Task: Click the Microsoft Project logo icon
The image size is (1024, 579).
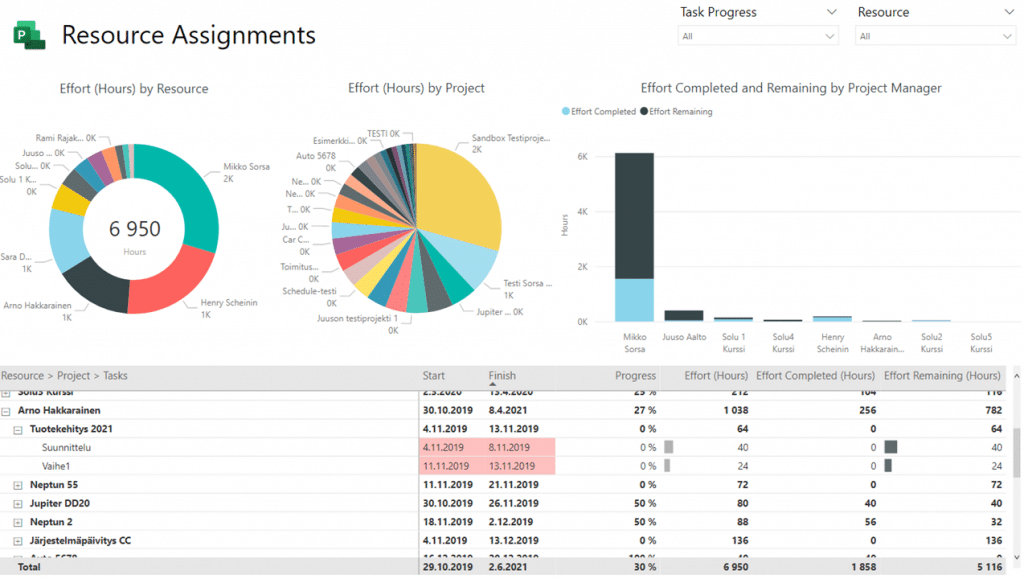Action: [29, 36]
